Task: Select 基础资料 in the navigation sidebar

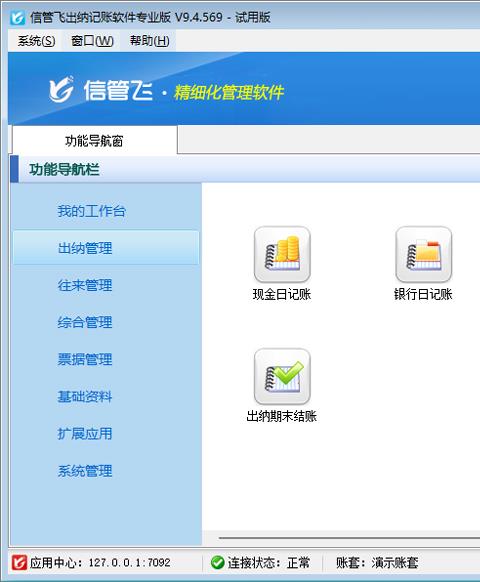Action: point(85,397)
